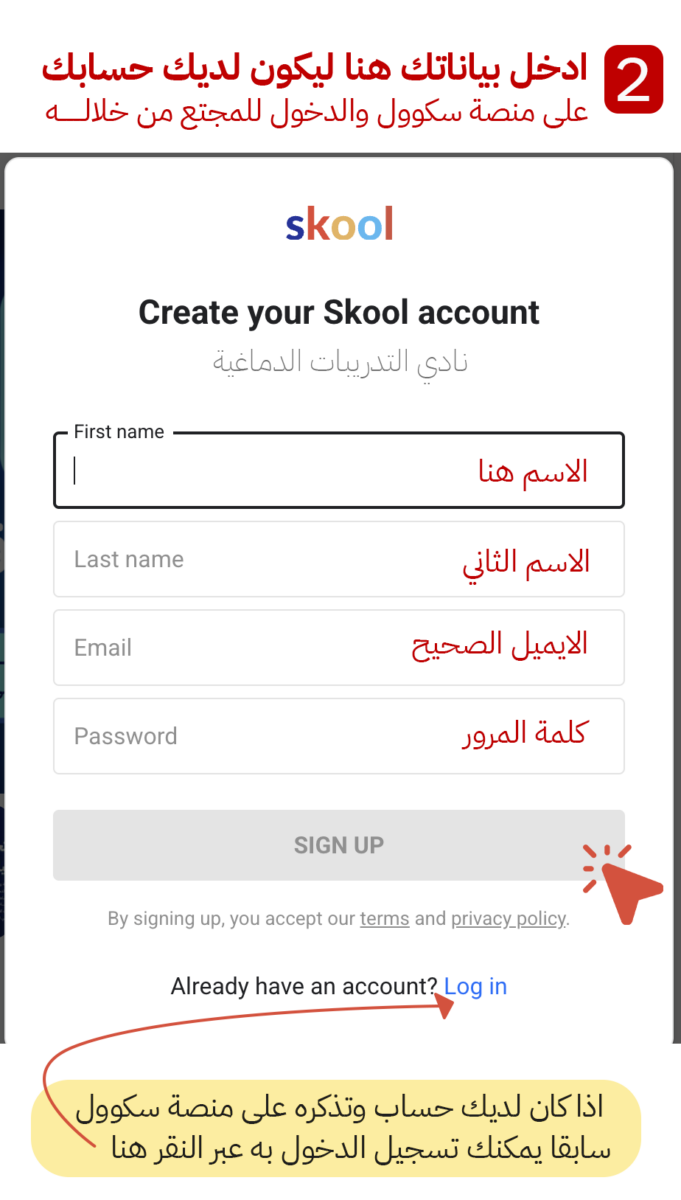The image size is (681, 1200).
Task: Click the 'Create your Skool account' heading
Action: (339, 312)
